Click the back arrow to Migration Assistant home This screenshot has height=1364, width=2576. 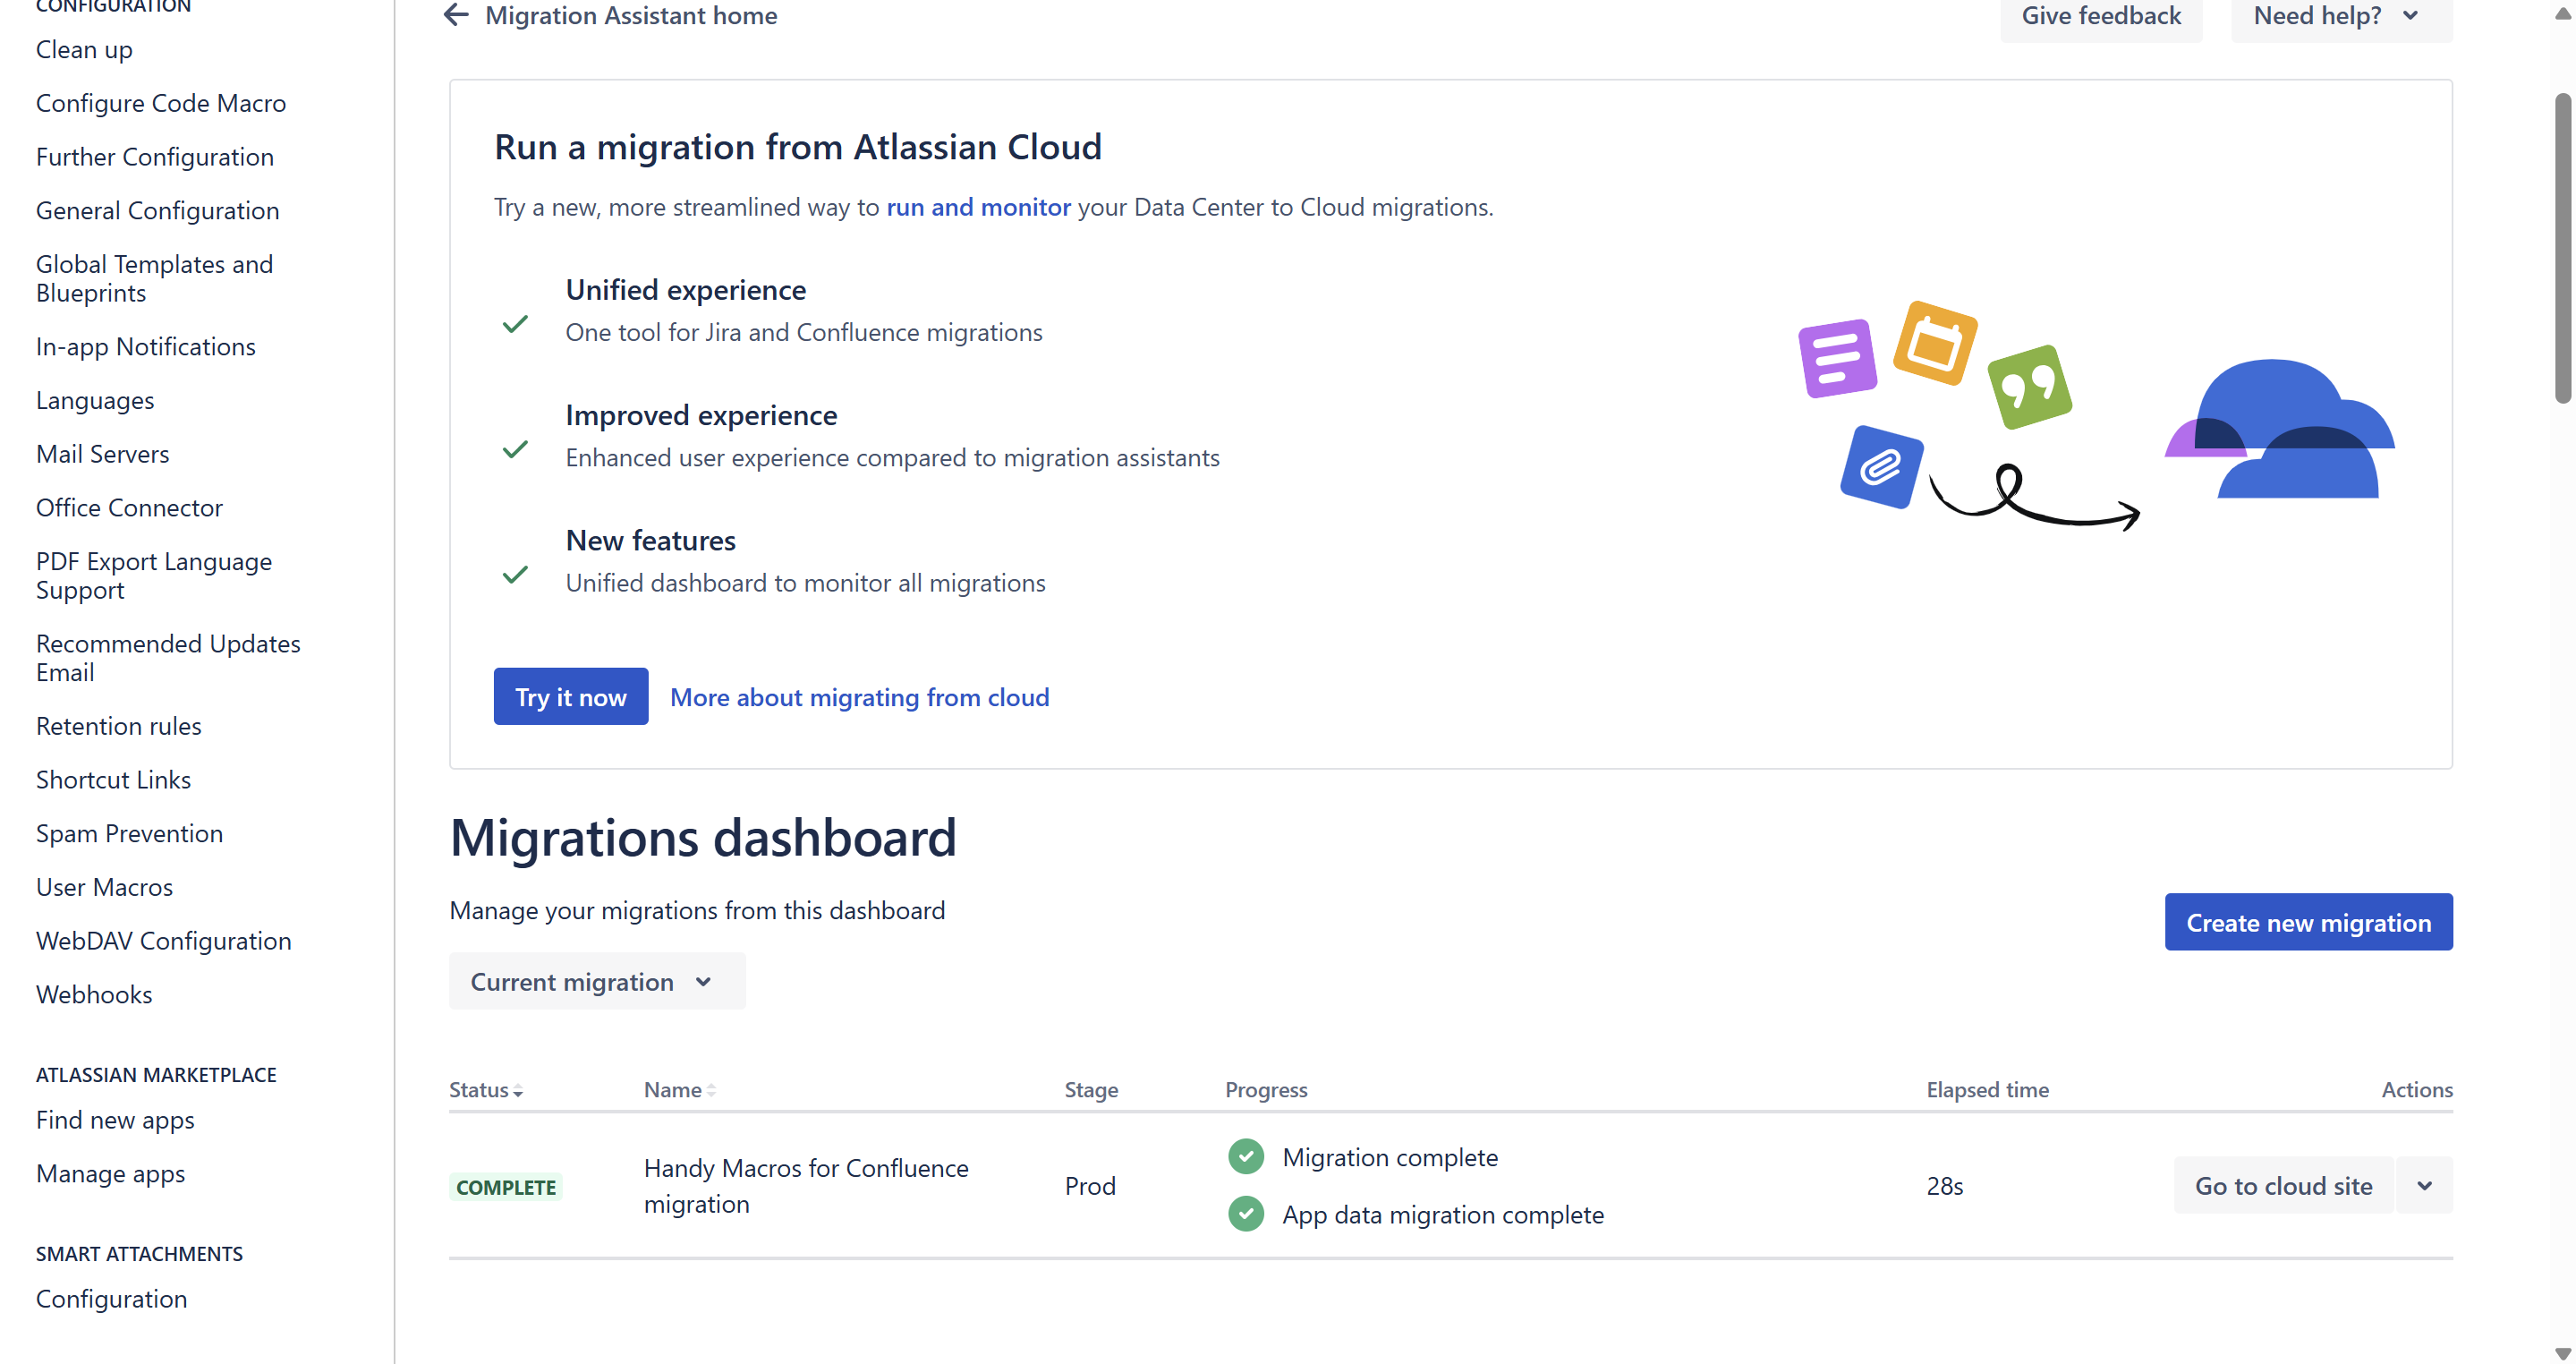(x=456, y=15)
